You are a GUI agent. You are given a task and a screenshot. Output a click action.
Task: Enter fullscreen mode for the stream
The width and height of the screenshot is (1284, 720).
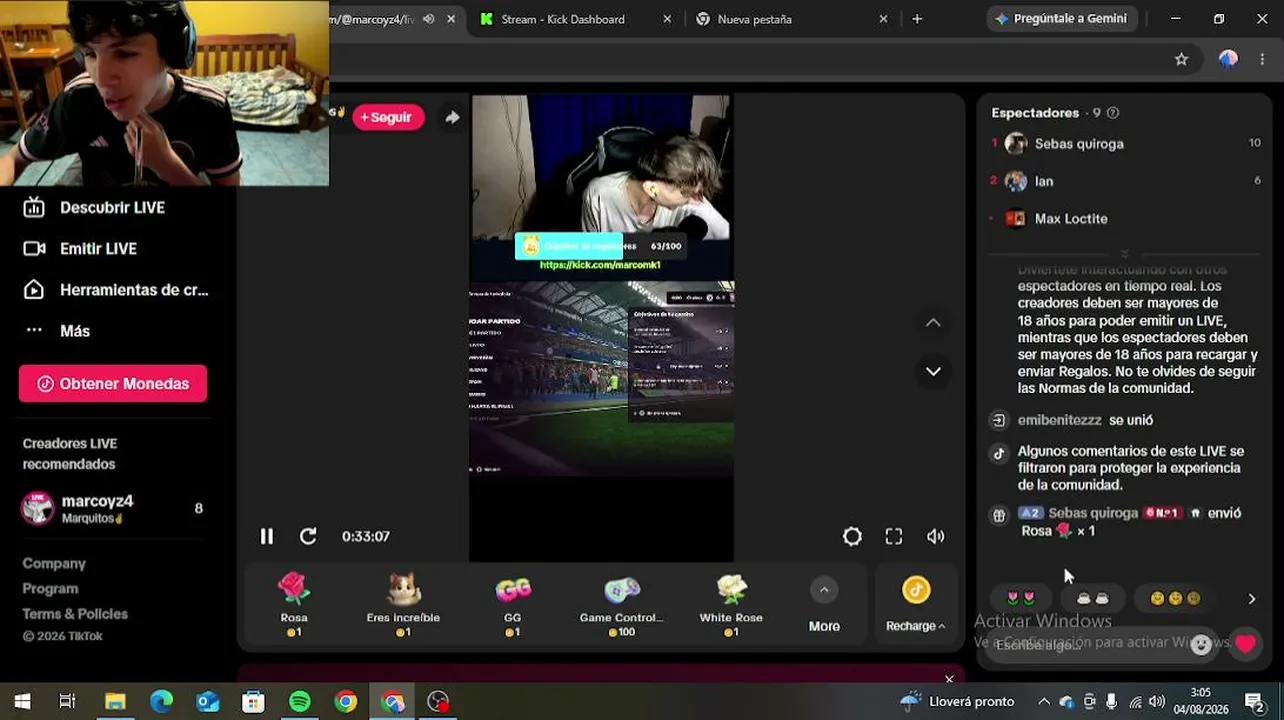coord(894,537)
